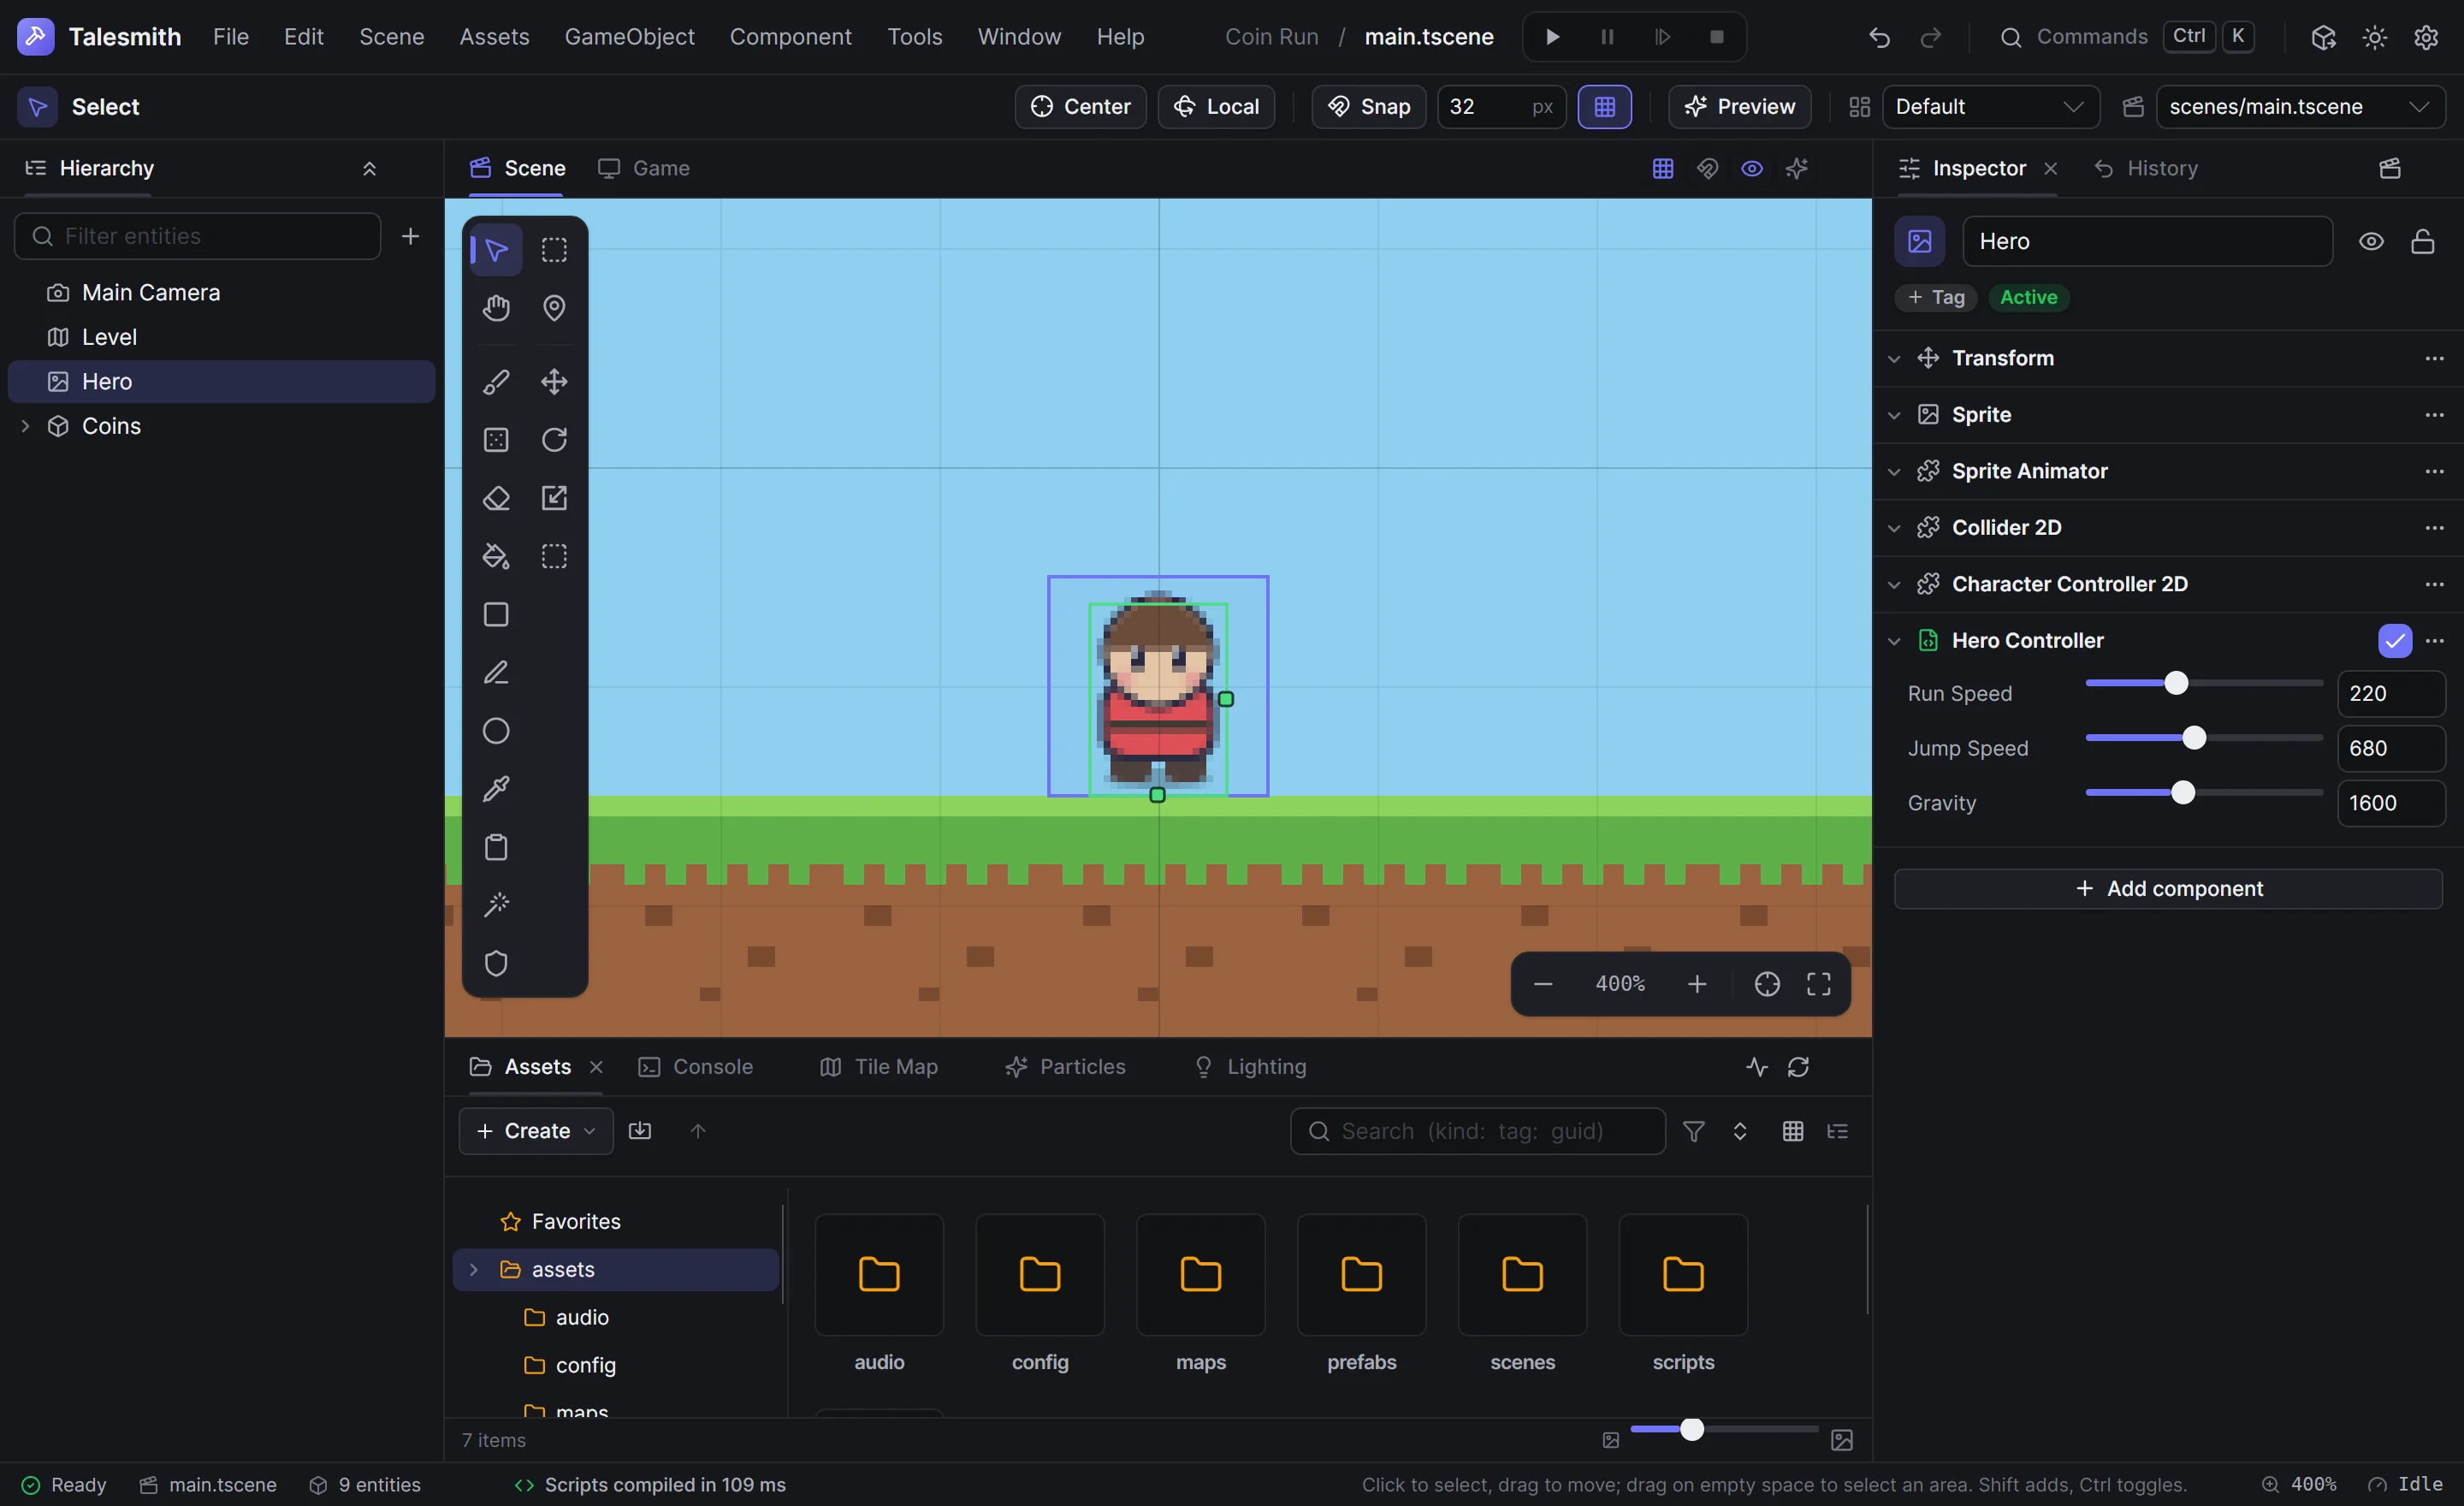The height and width of the screenshot is (1506, 2464).
Task: Stop playback with the Stop button
Action: coord(1717,37)
